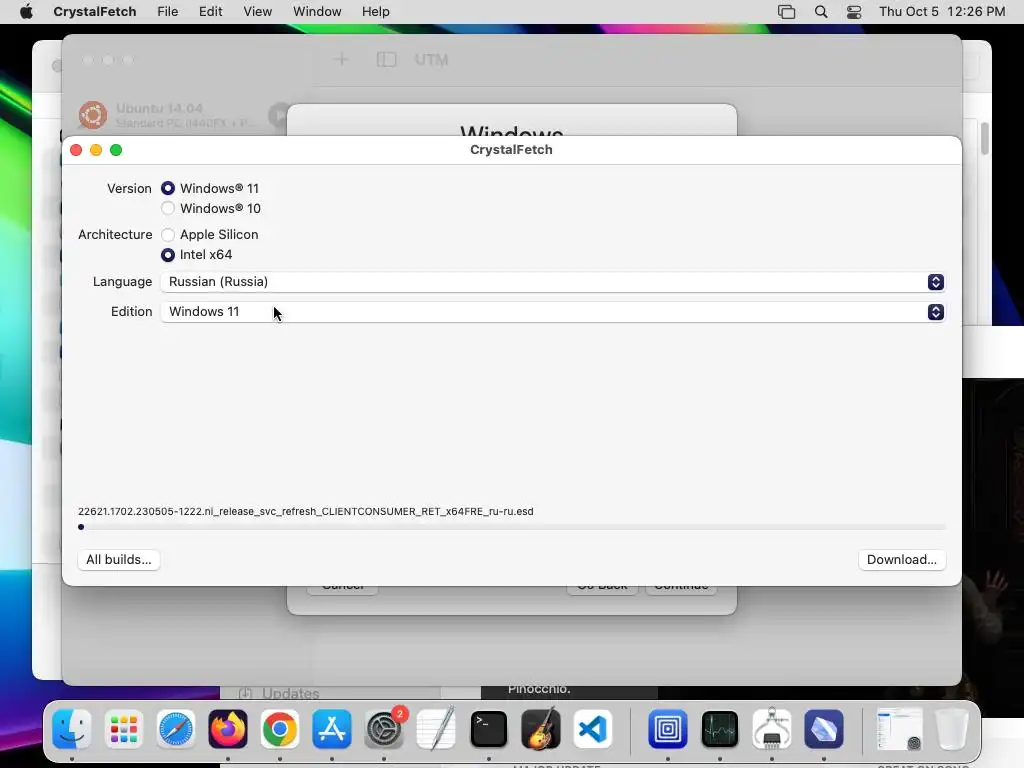Open Control Center in the menu bar
This screenshot has height=768, width=1024.
point(854,12)
